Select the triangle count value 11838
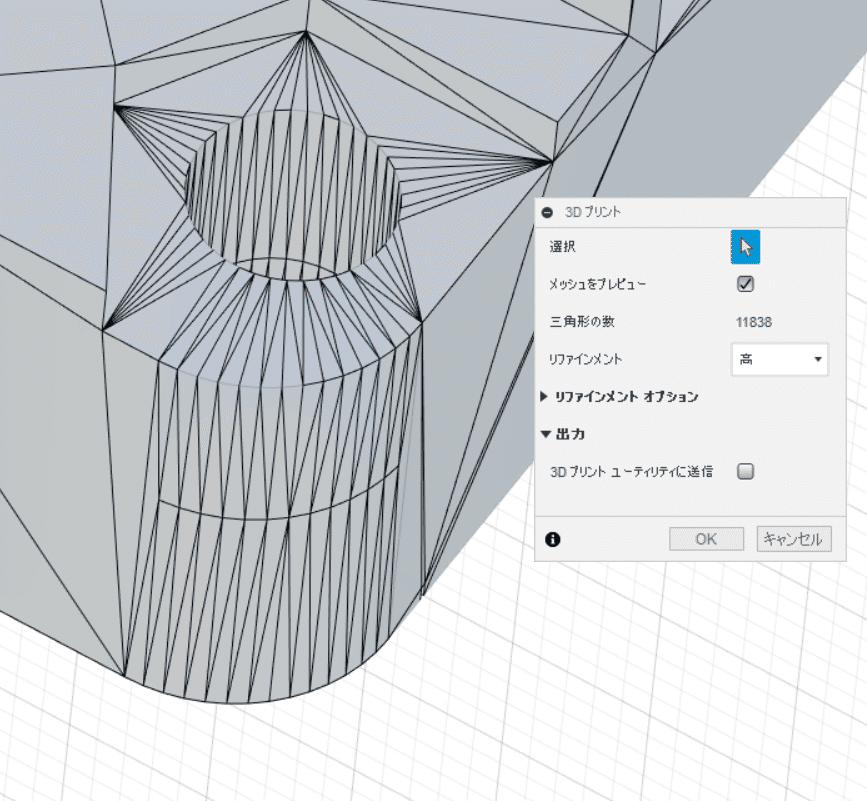 (x=754, y=322)
